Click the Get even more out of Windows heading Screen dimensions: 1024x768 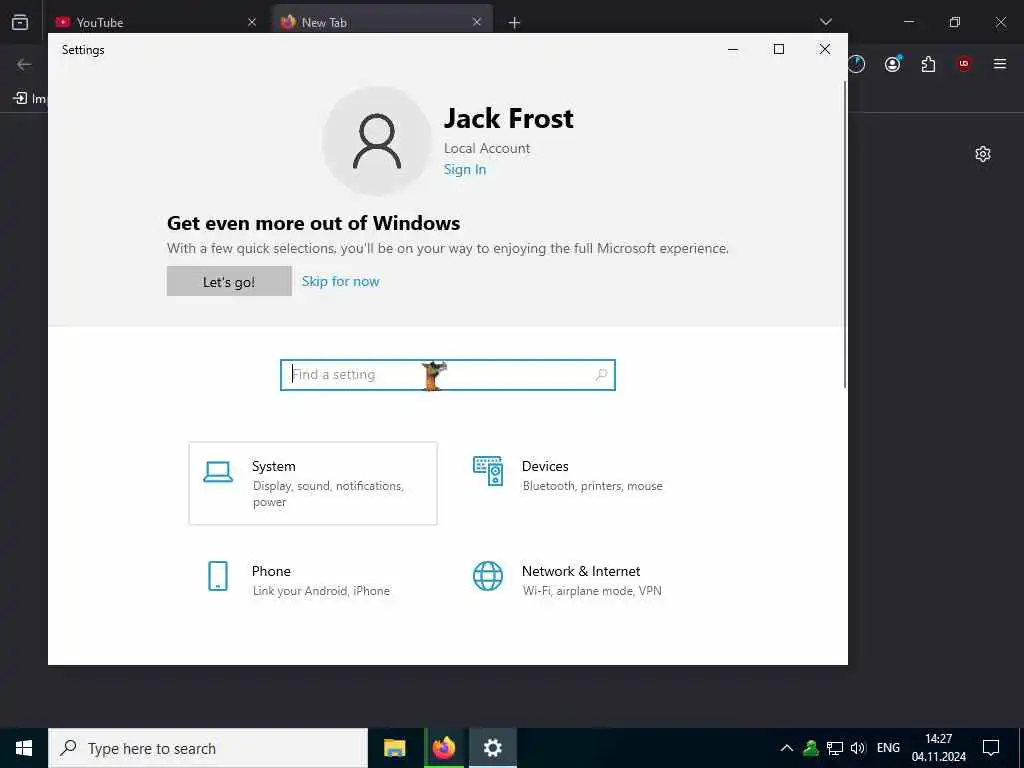(x=313, y=223)
